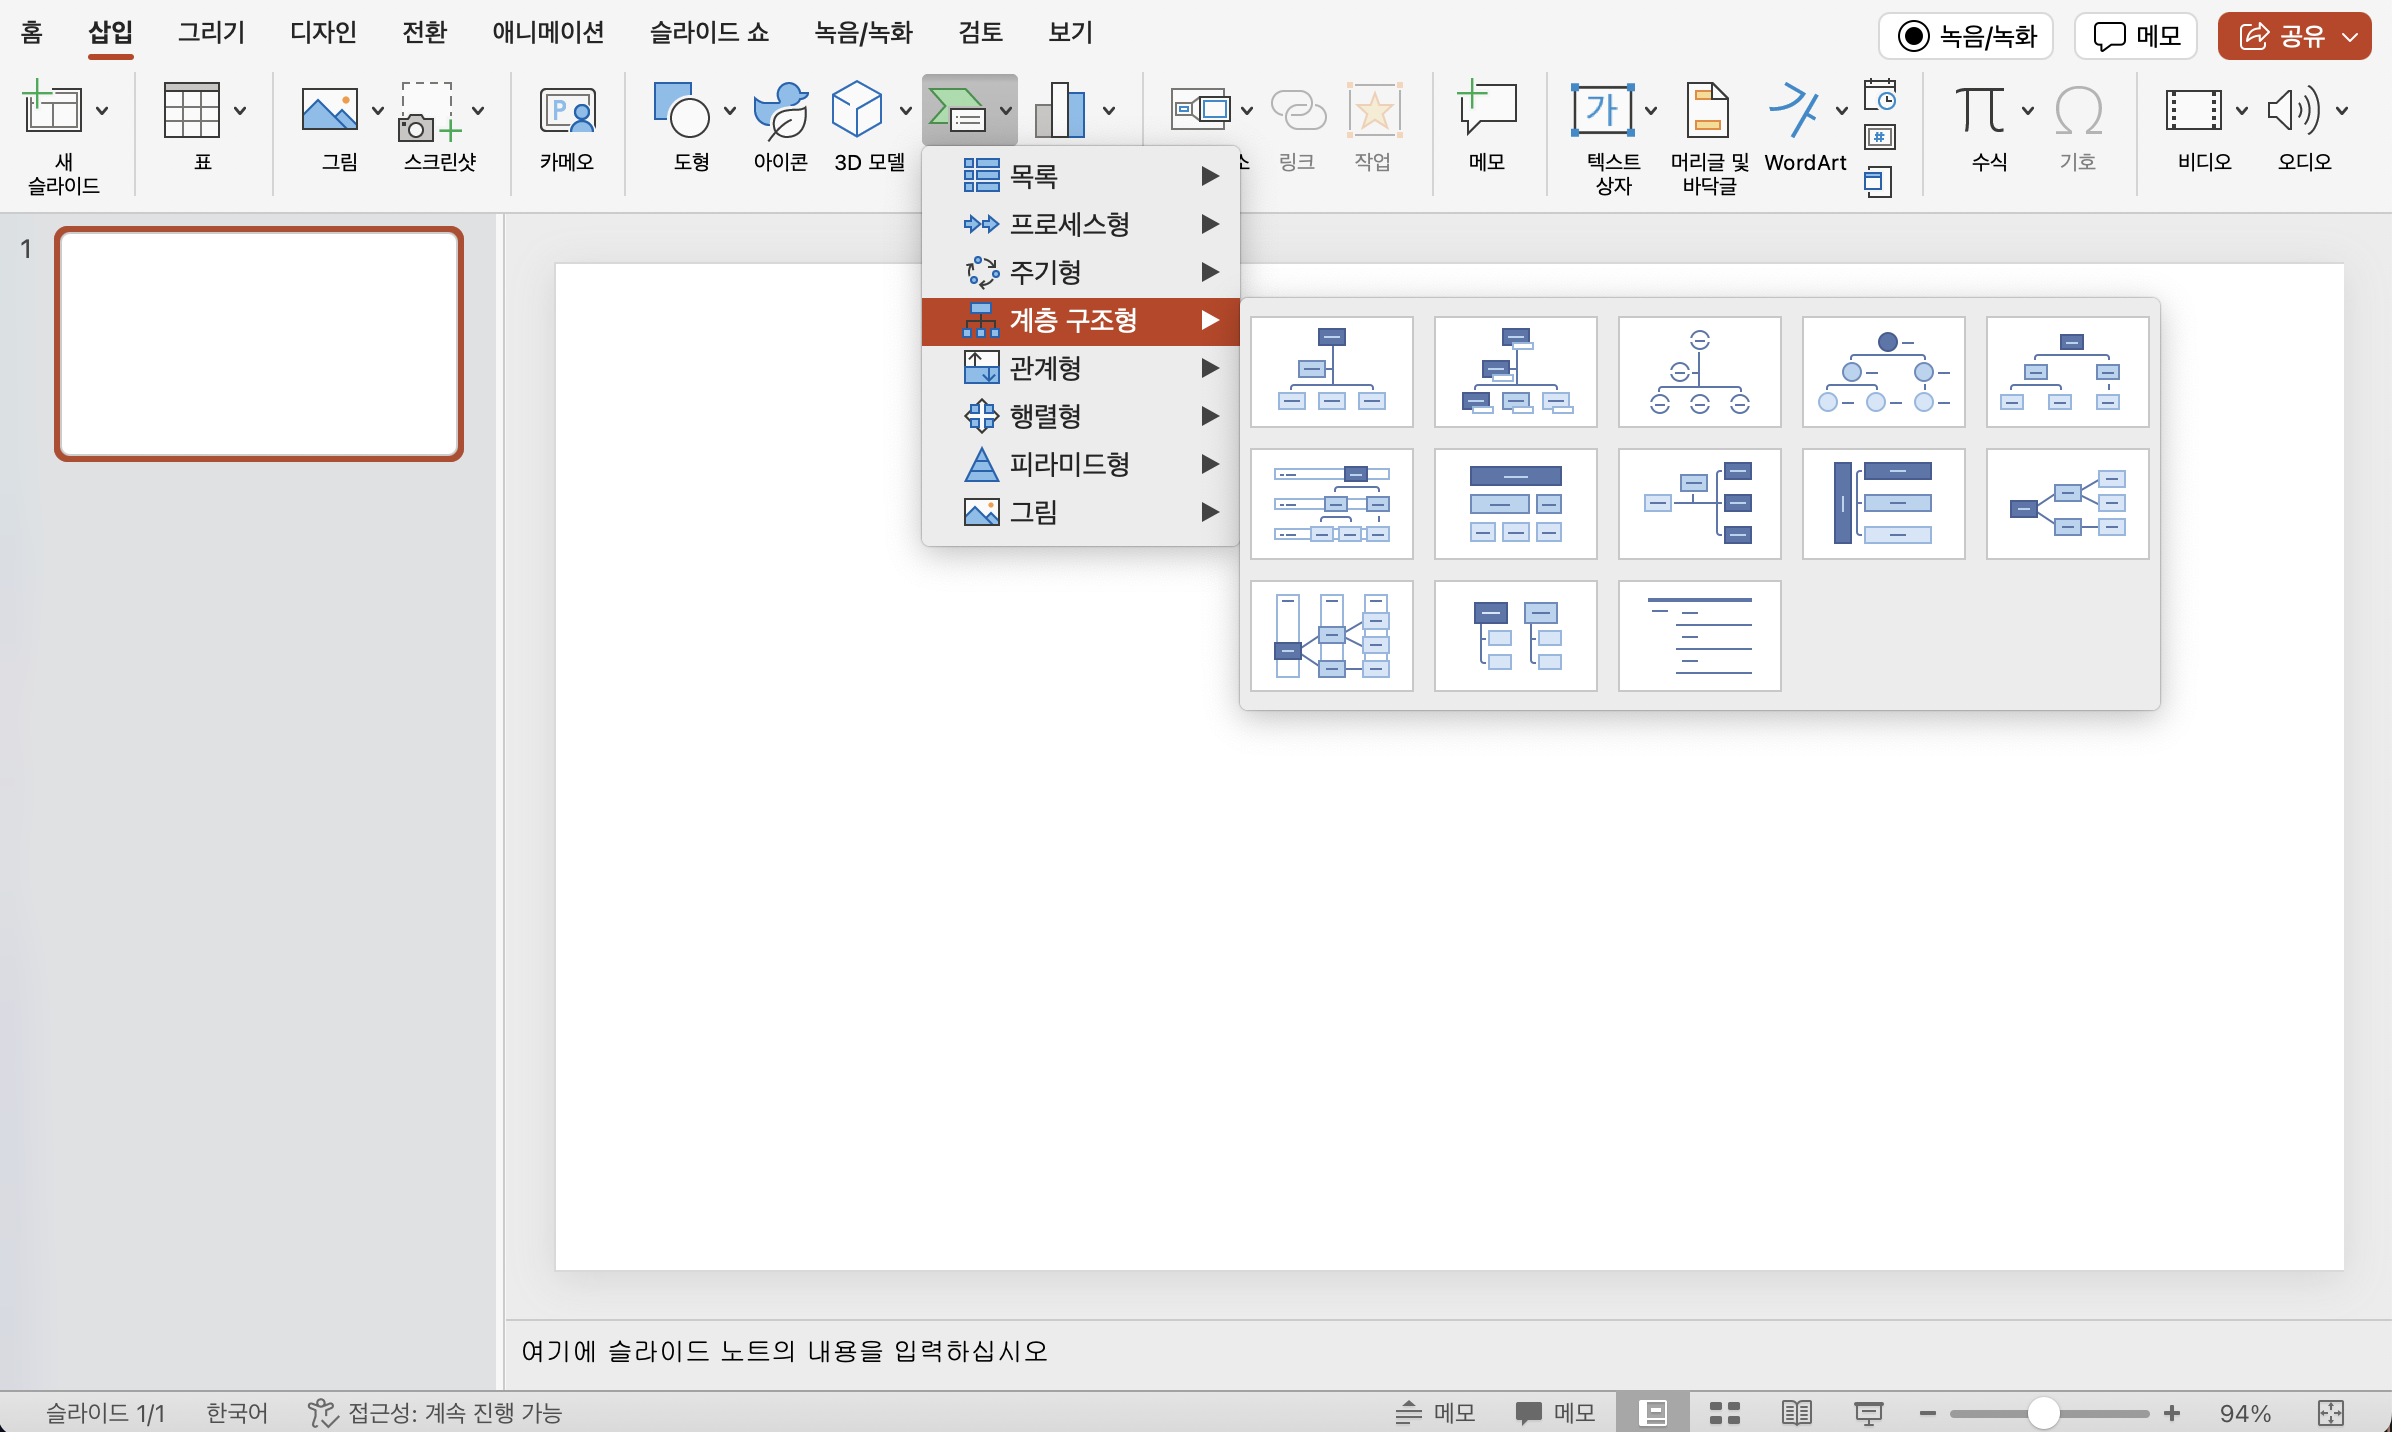Toggle comments pane via status bar speech-bubble 메모
2392x1432 pixels.
coord(1555,1412)
